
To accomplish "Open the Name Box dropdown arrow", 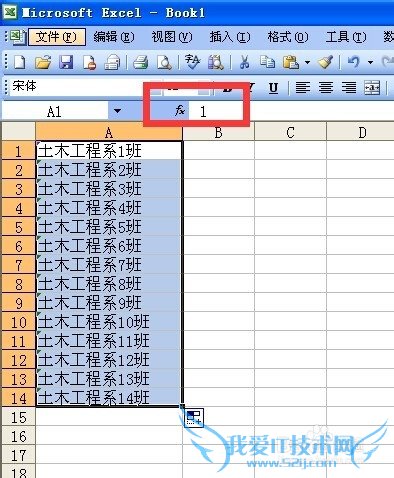I will 117,111.
